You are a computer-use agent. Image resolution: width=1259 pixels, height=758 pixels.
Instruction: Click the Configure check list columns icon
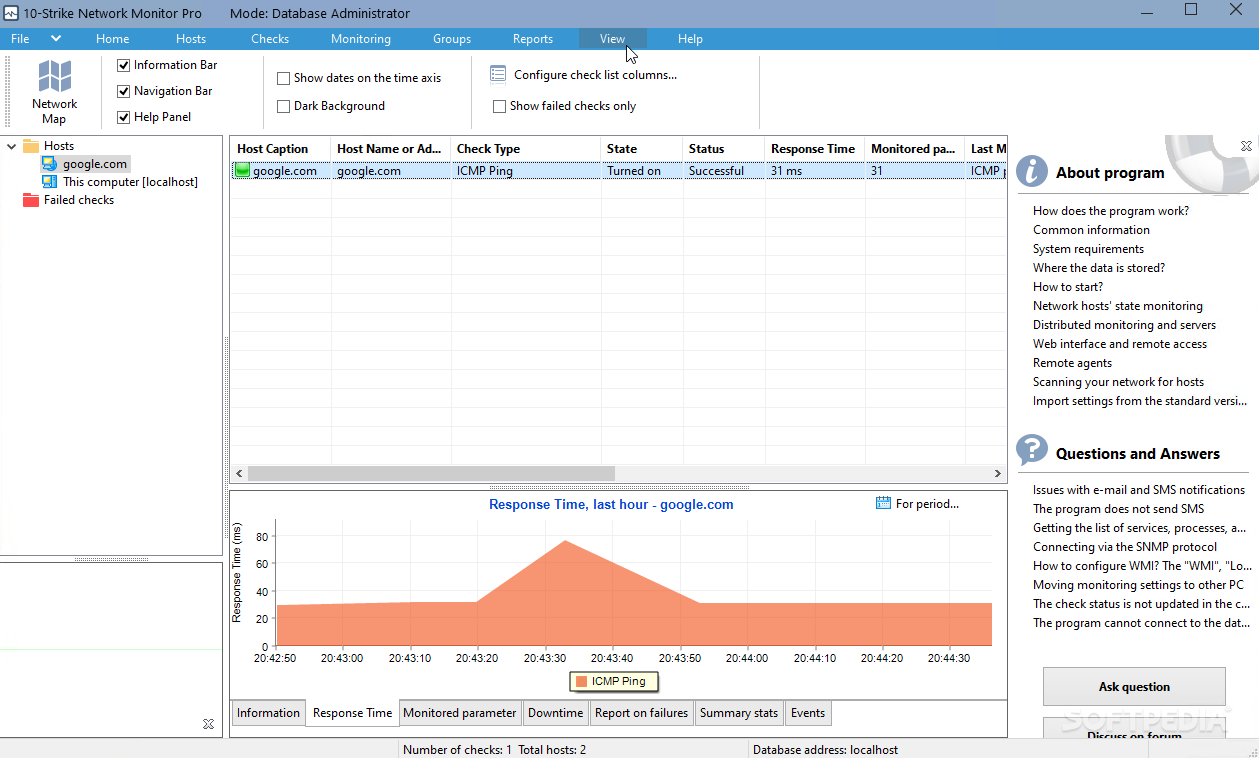(498, 75)
